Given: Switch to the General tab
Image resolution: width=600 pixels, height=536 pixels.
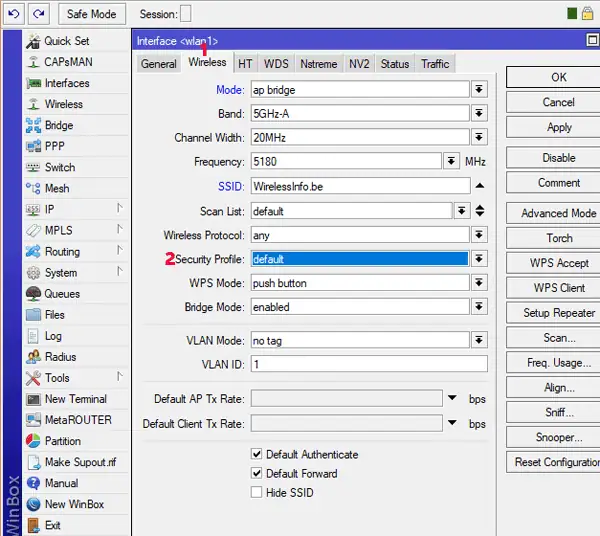Looking at the screenshot, I should click(x=159, y=64).
